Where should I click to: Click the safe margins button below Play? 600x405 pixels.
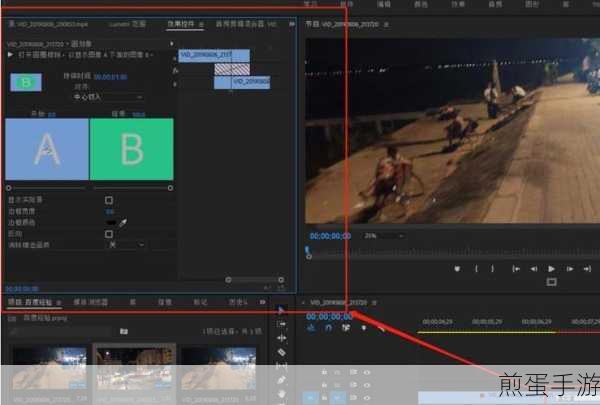click(x=551, y=282)
